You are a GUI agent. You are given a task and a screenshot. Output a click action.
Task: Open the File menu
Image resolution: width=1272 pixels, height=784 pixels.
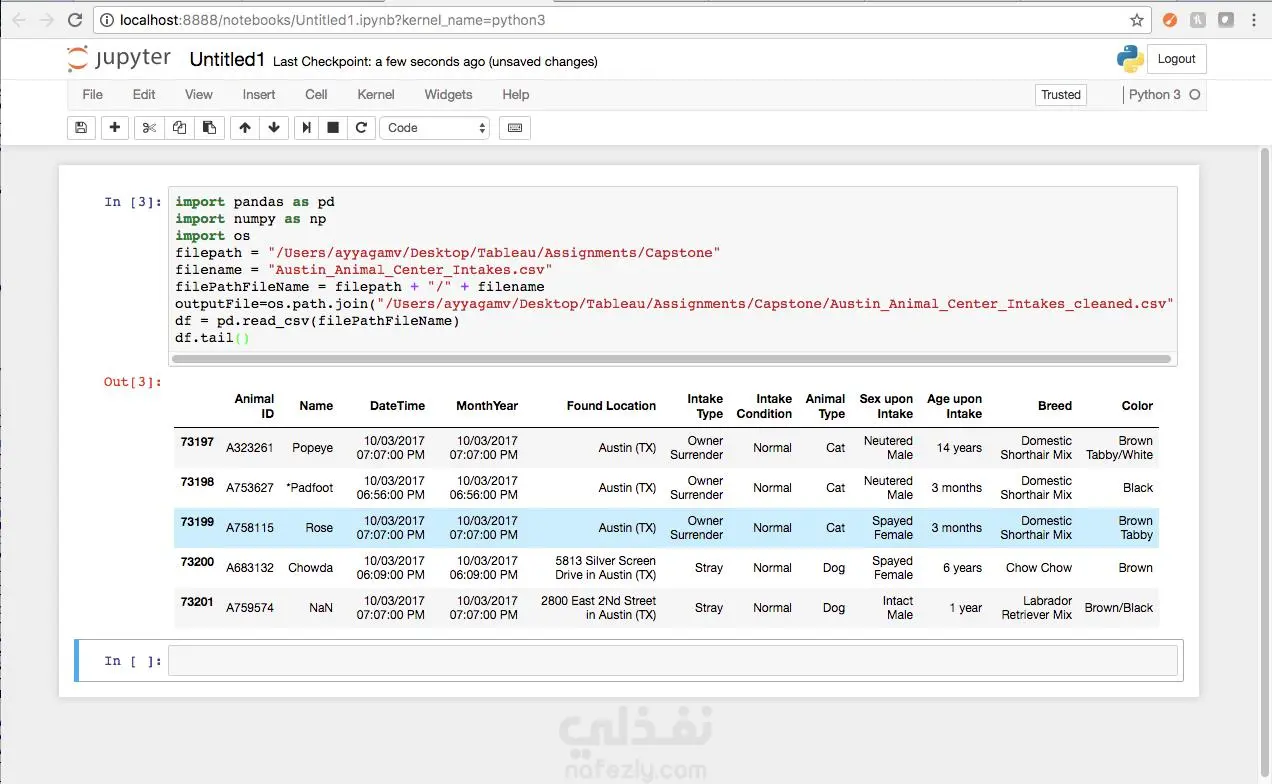pos(92,94)
